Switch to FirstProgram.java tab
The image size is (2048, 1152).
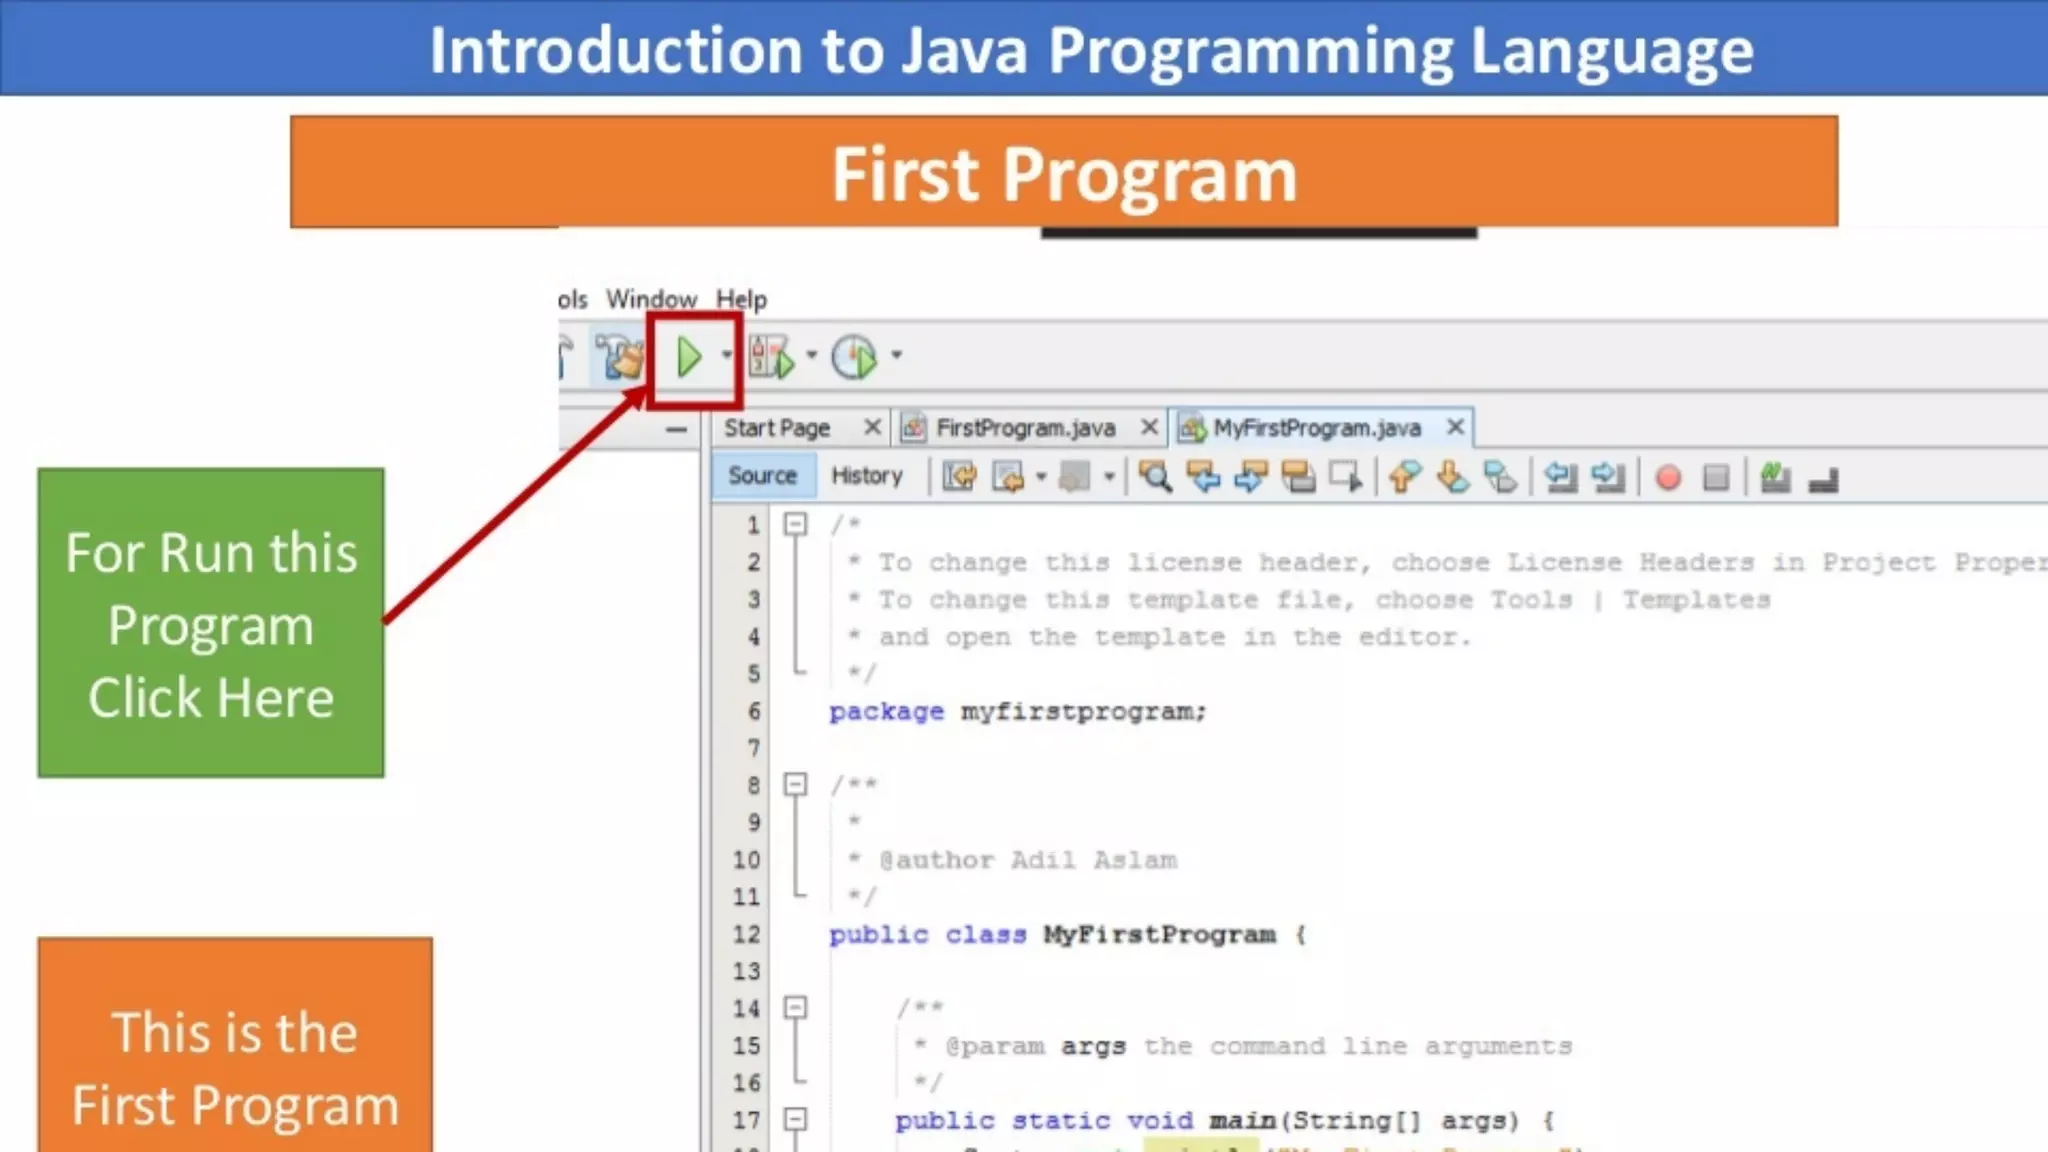pos(1024,428)
